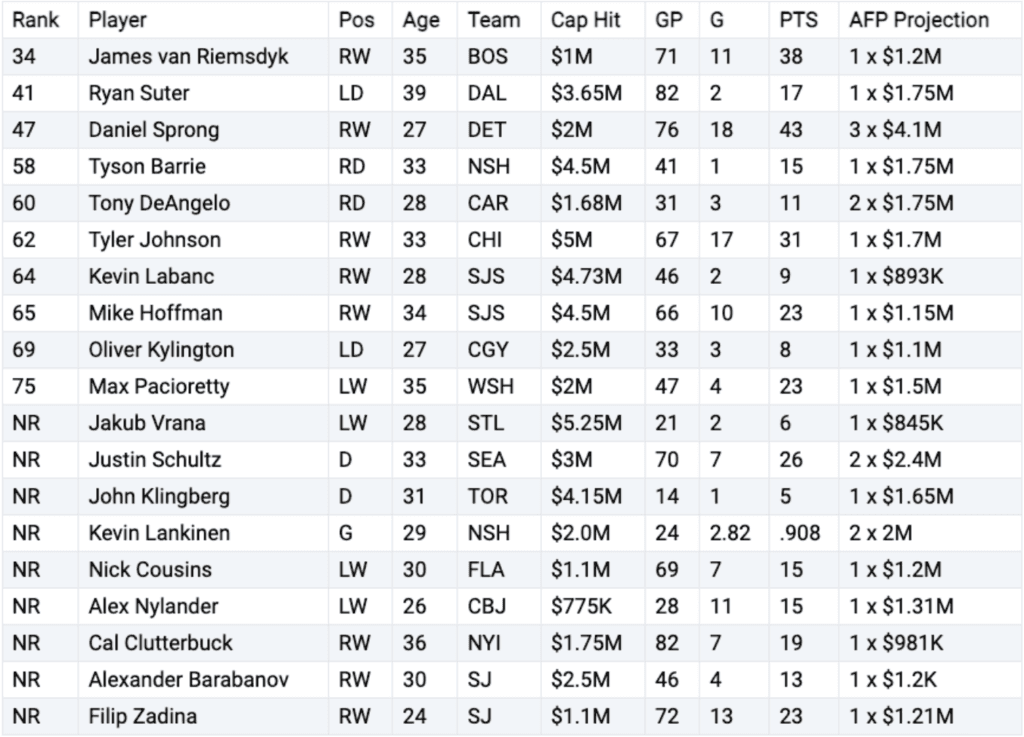Click Tony DeAngelo's $1.68M cap hit
The height and width of the screenshot is (737, 1024).
click(x=586, y=203)
